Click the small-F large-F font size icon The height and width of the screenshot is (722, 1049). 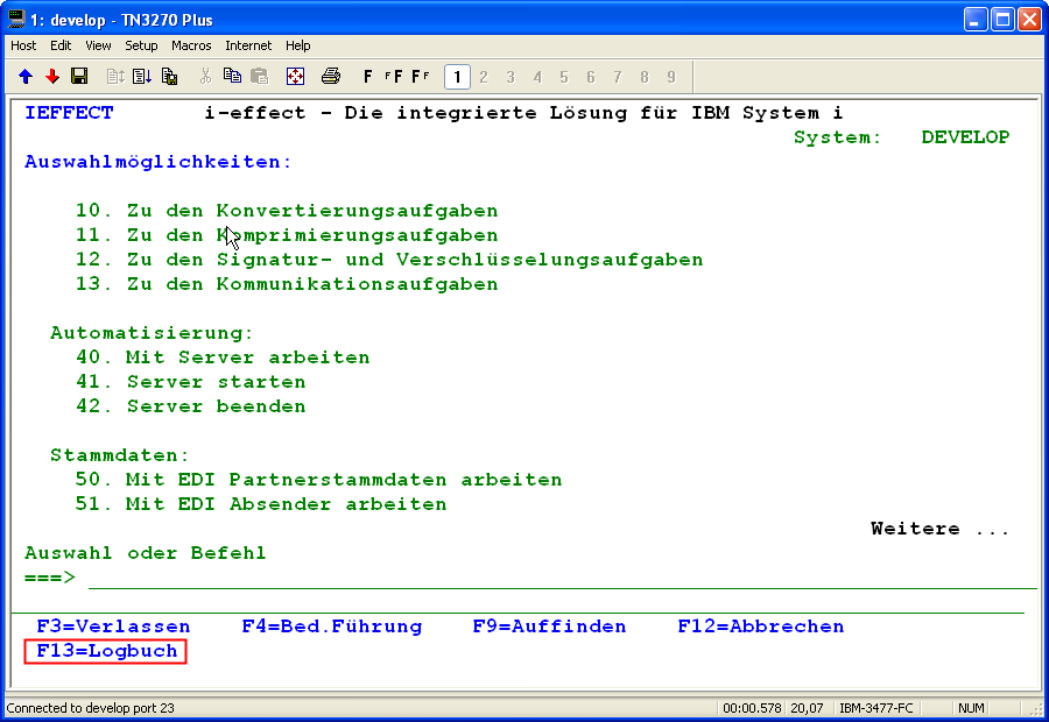tap(394, 77)
